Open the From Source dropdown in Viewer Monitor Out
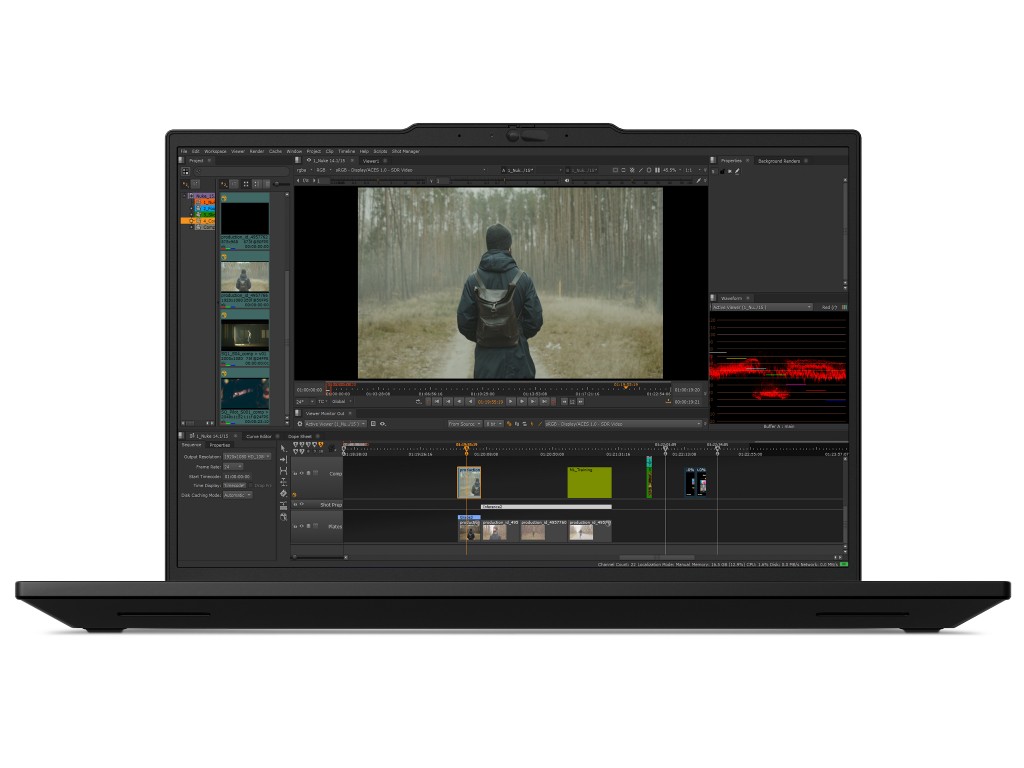 click(x=464, y=424)
